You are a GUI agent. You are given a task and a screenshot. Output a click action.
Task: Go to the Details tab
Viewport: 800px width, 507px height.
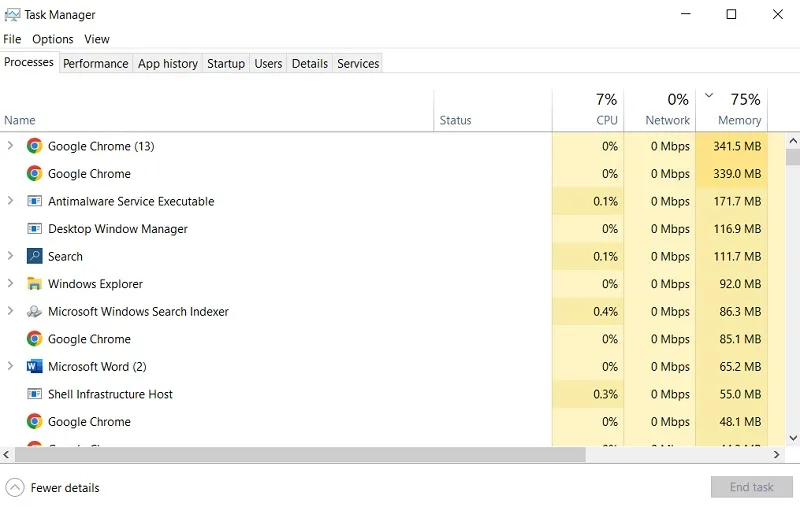[x=310, y=64]
